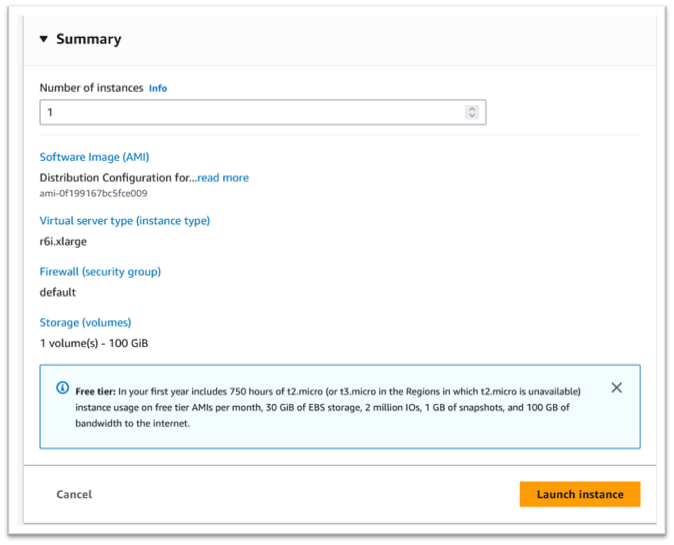
Task: Open the Software Image (AMI) link
Action: tap(94, 157)
